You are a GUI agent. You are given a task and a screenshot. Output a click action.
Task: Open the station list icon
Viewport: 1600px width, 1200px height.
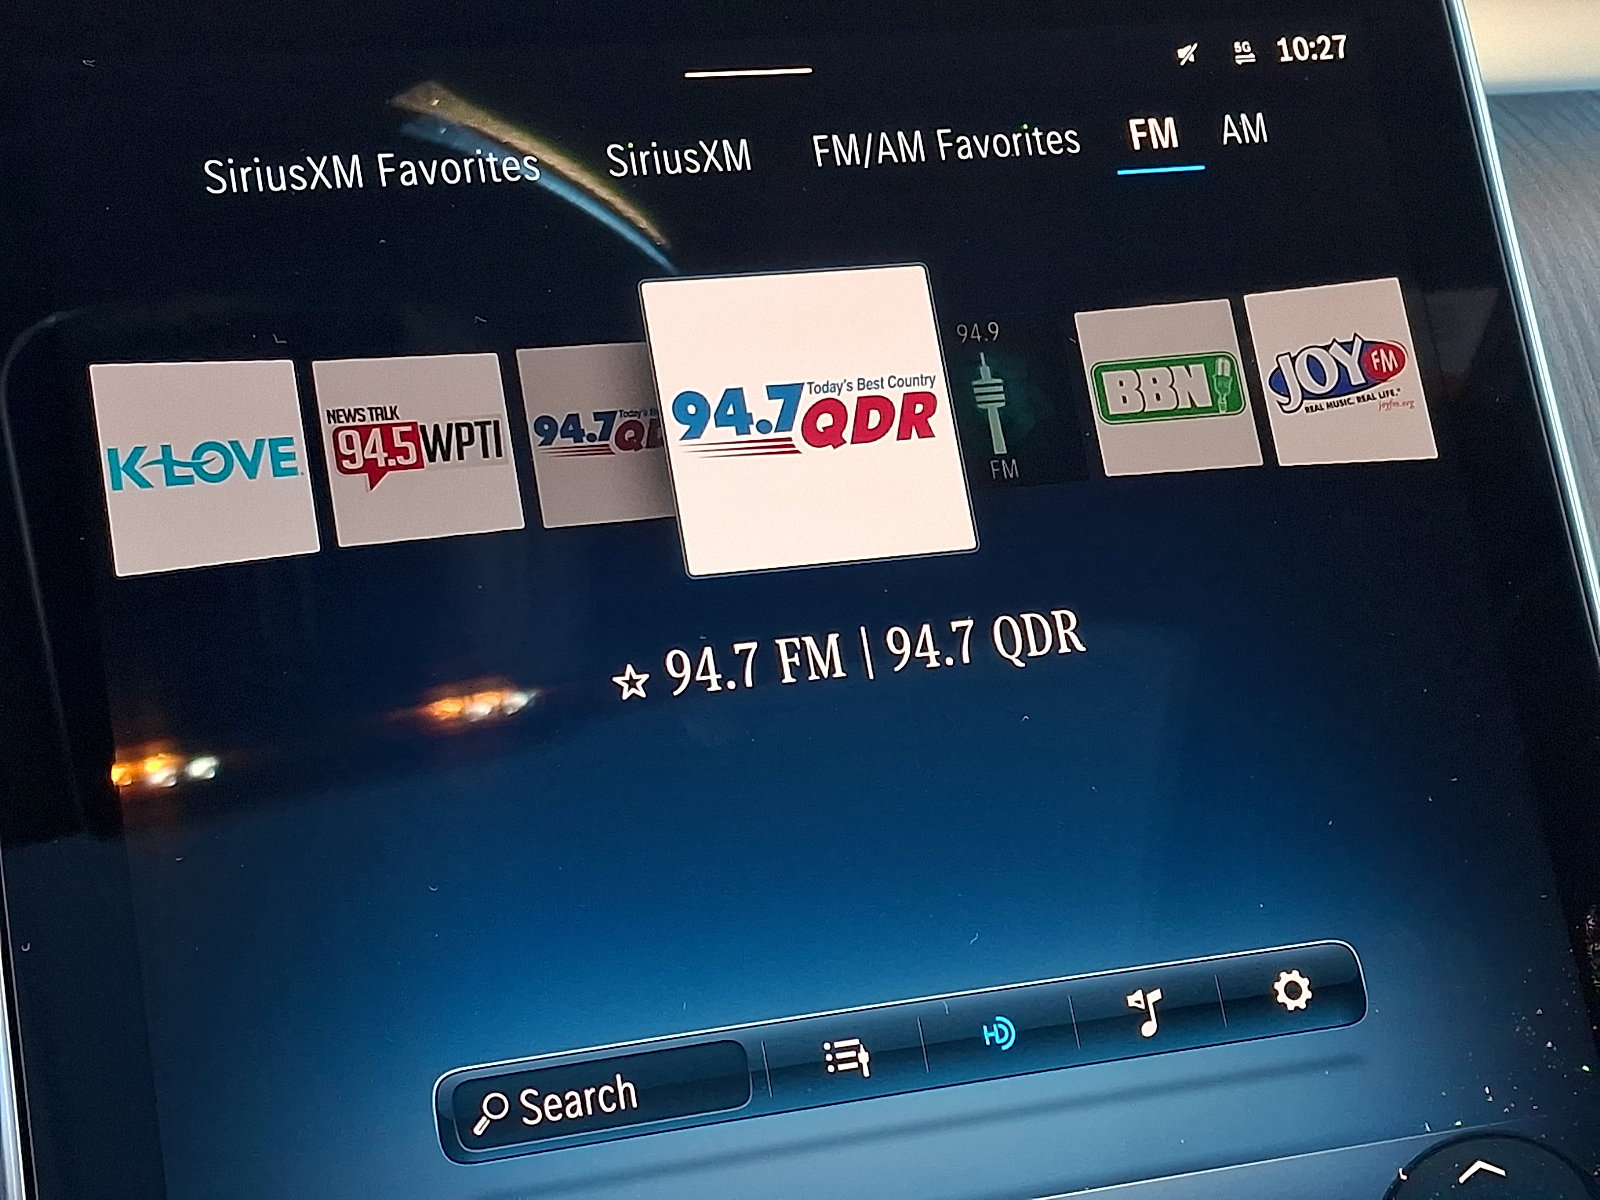point(846,1056)
